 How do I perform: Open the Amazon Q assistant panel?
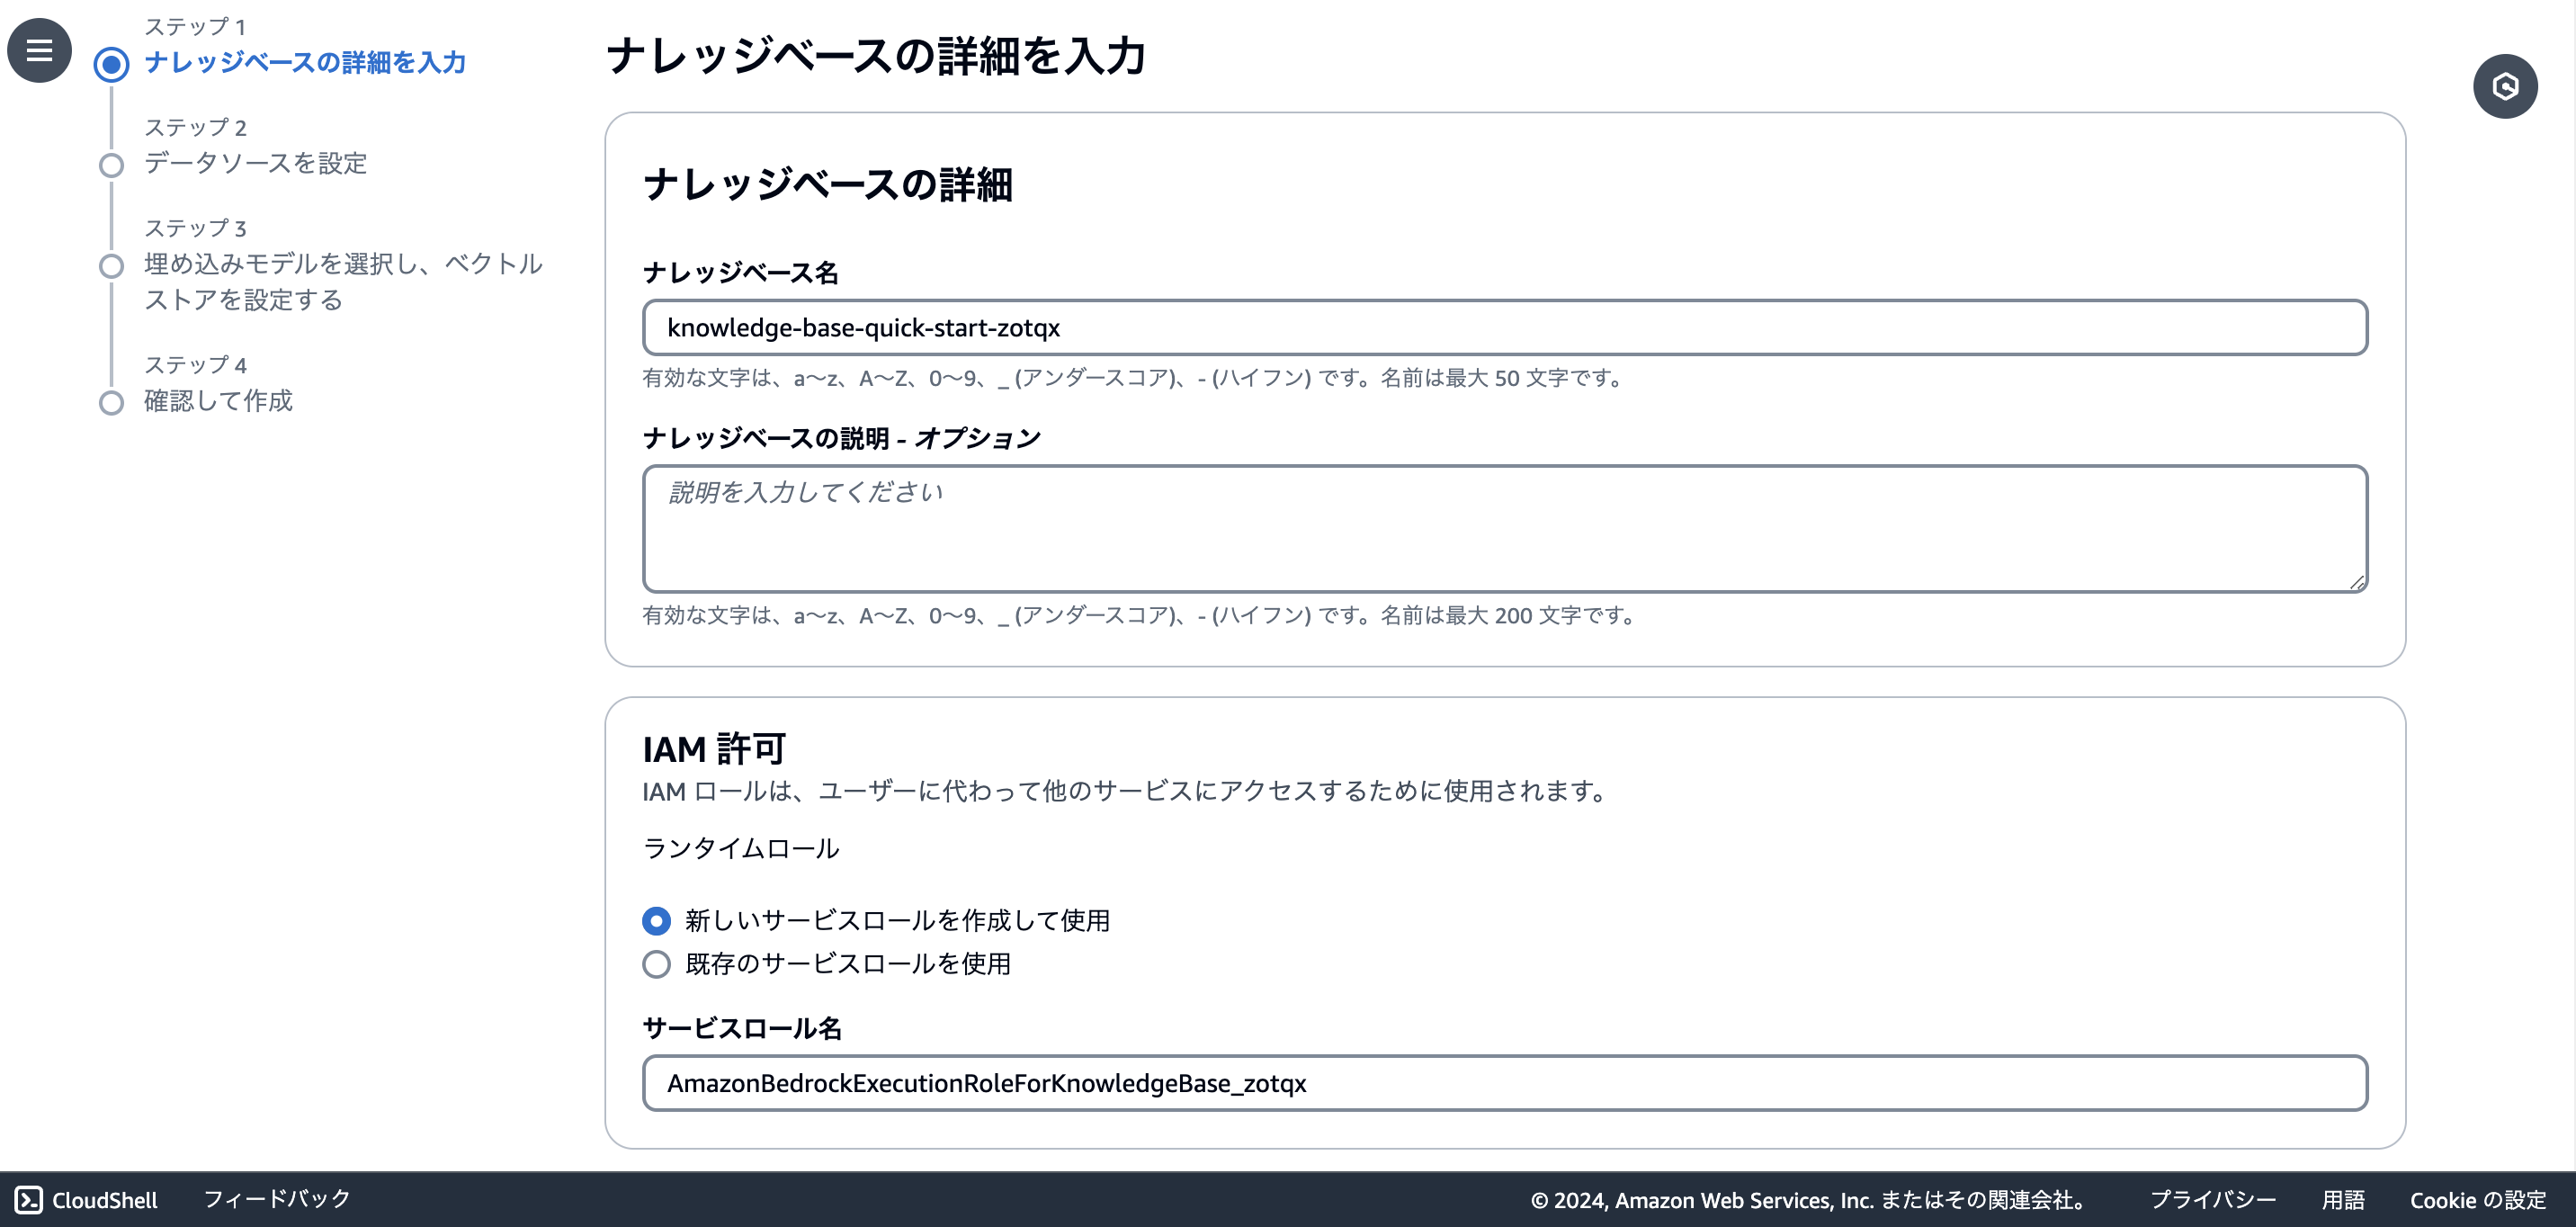click(x=2505, y=86)
